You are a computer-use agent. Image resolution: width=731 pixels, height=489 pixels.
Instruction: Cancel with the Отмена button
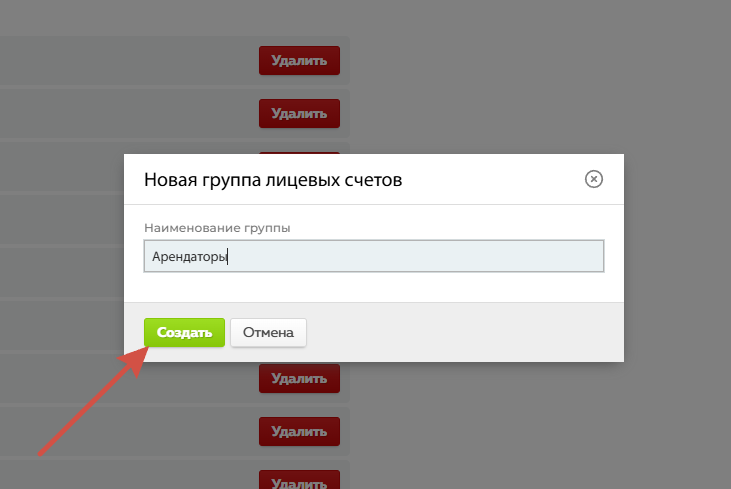click(268, 333)
